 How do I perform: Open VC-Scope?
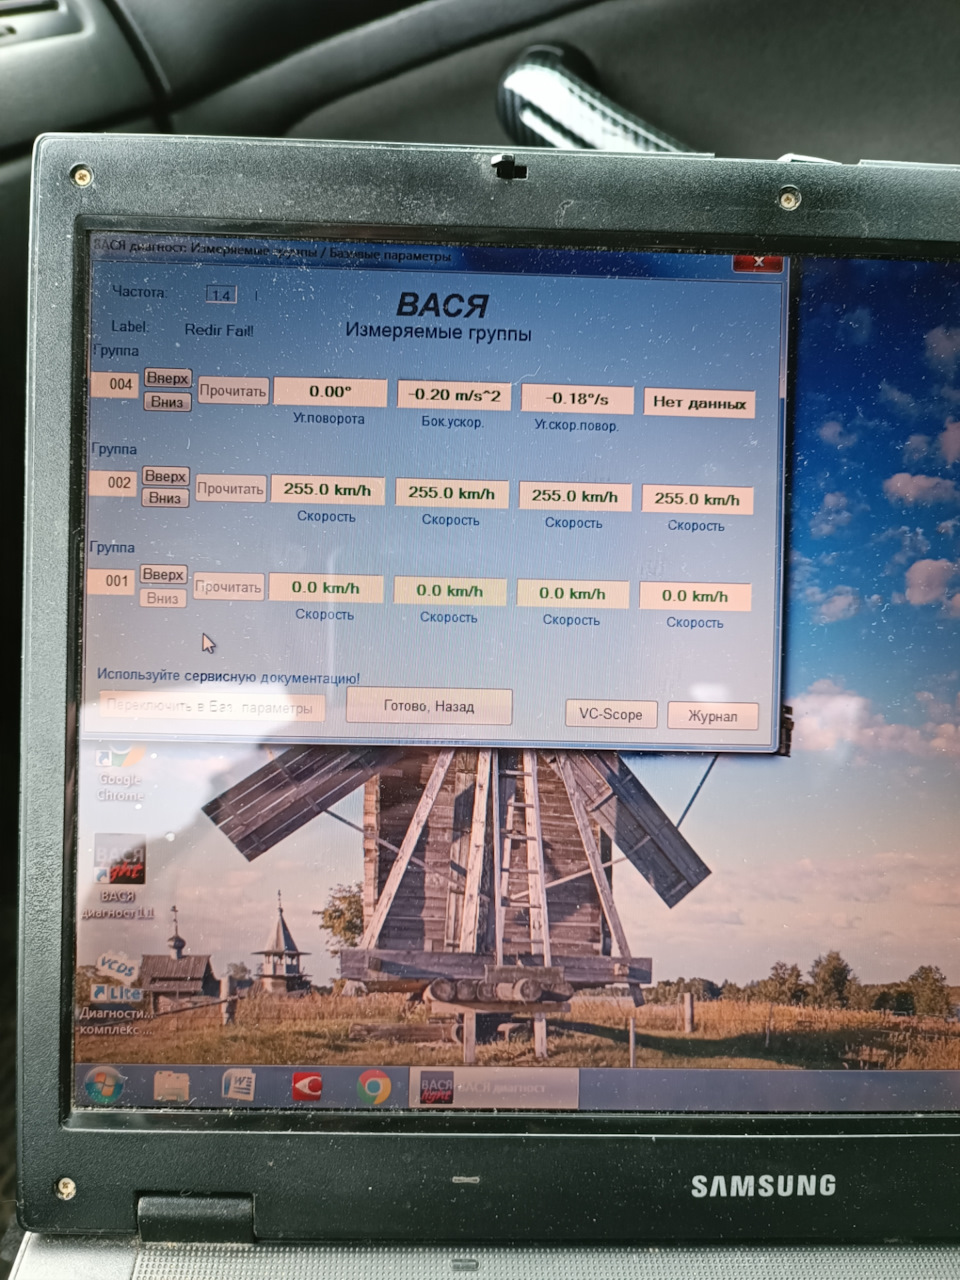tap(610, 714)
